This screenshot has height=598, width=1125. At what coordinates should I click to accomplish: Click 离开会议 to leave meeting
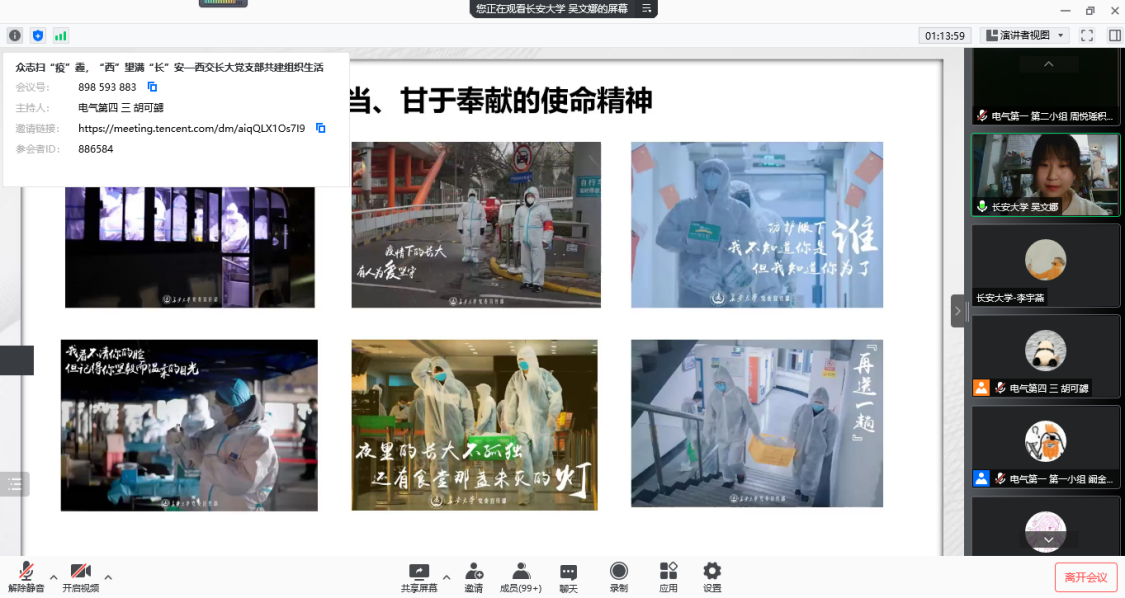[1085, 577]
